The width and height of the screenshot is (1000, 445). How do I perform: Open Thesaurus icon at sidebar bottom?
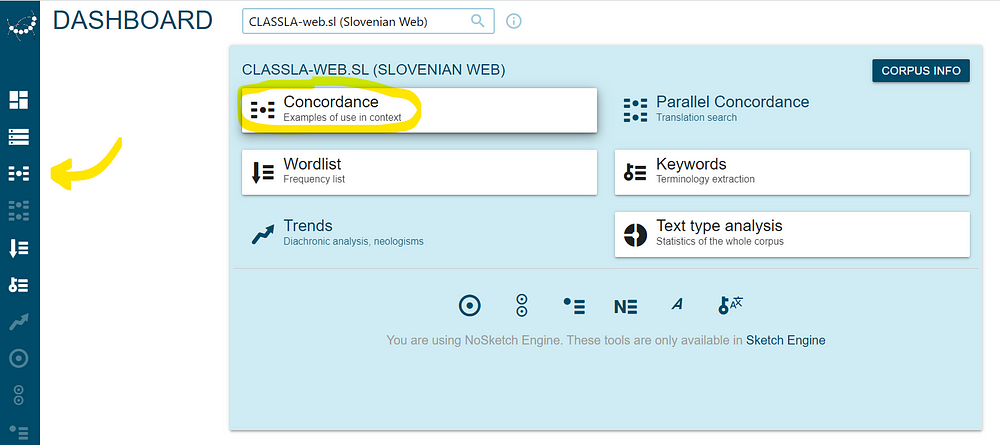pos(18,432)
